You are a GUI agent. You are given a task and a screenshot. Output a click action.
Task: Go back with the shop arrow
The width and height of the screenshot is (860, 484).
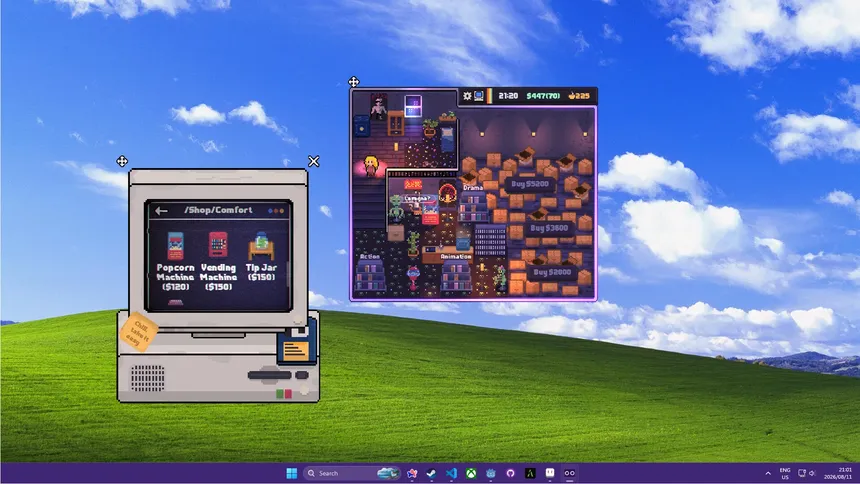point(161,211)
